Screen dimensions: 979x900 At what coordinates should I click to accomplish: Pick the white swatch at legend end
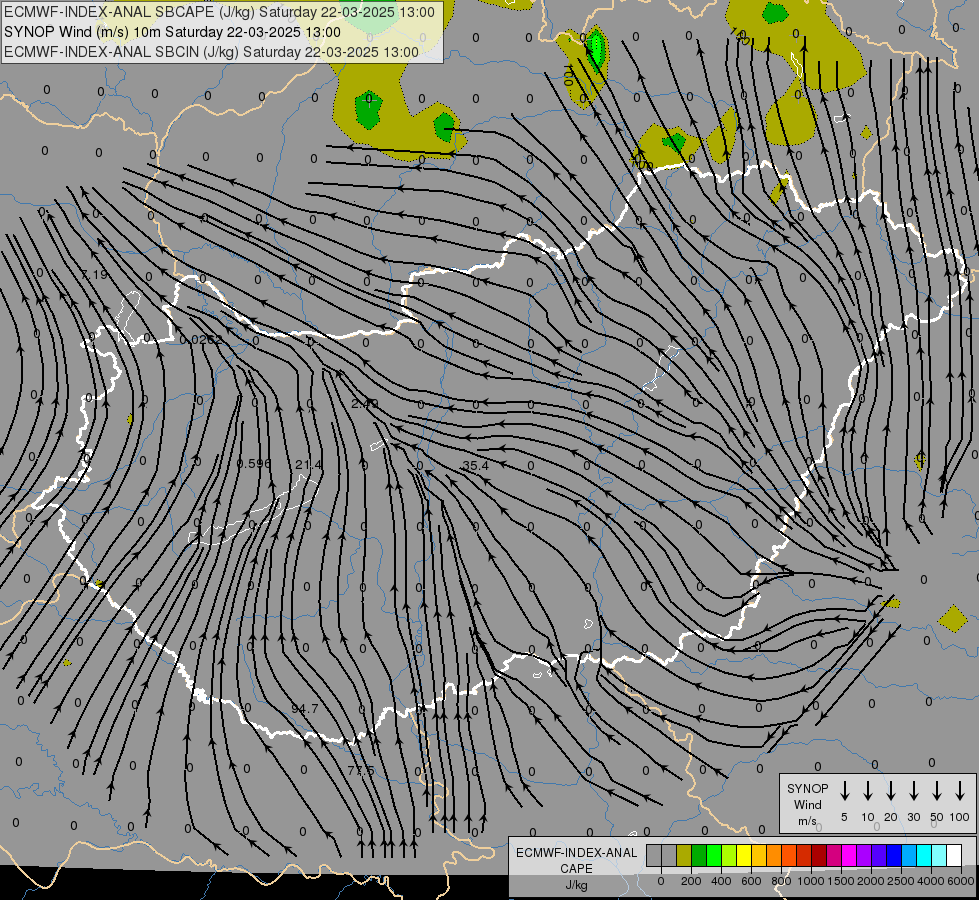click(x=954, y=856)
